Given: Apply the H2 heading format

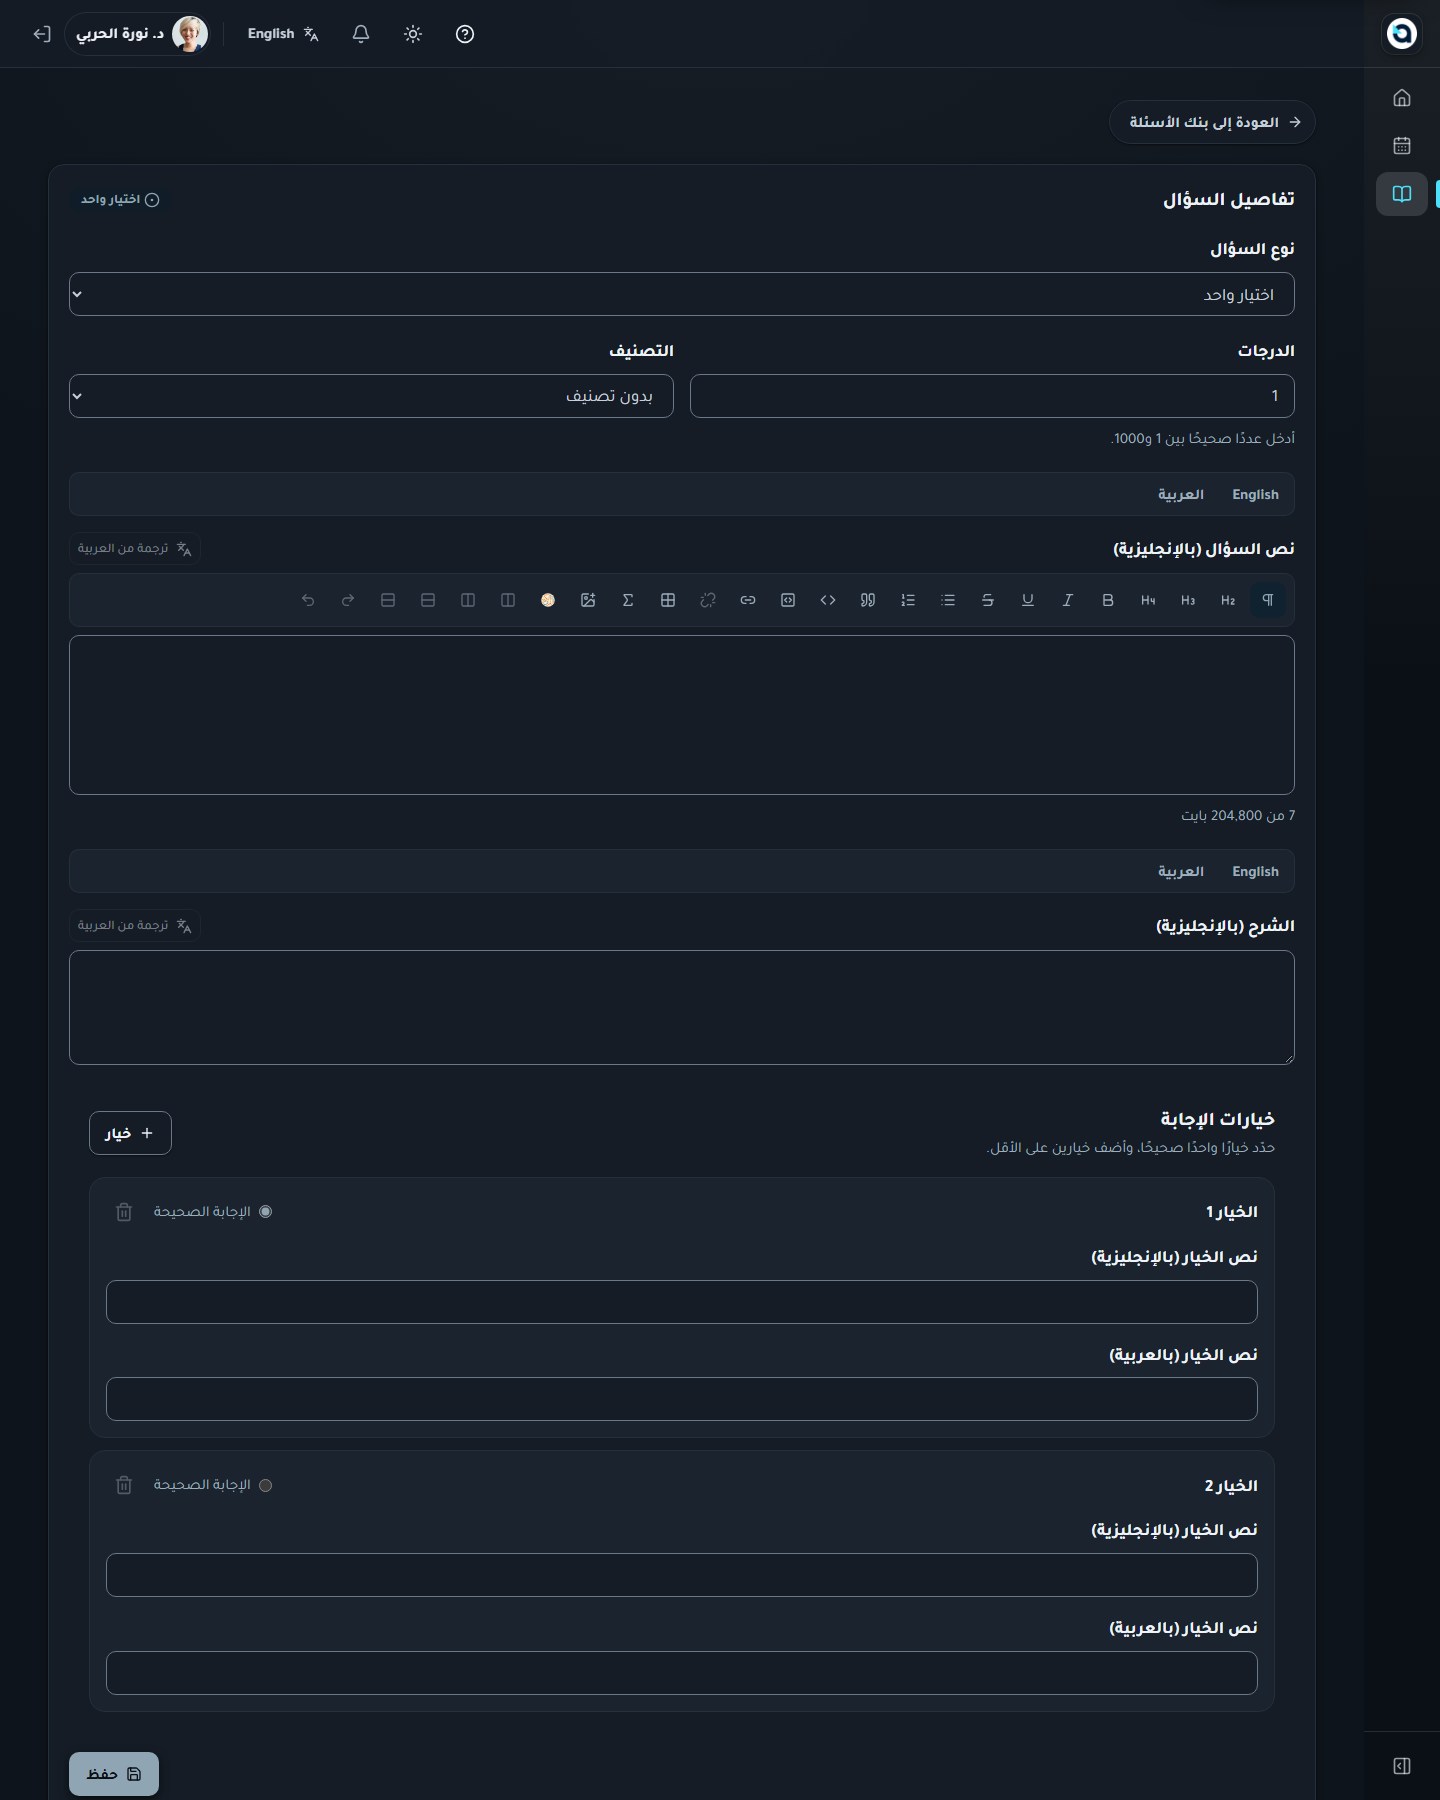Looking at the screenshot, I should (x=1228, y=600).
